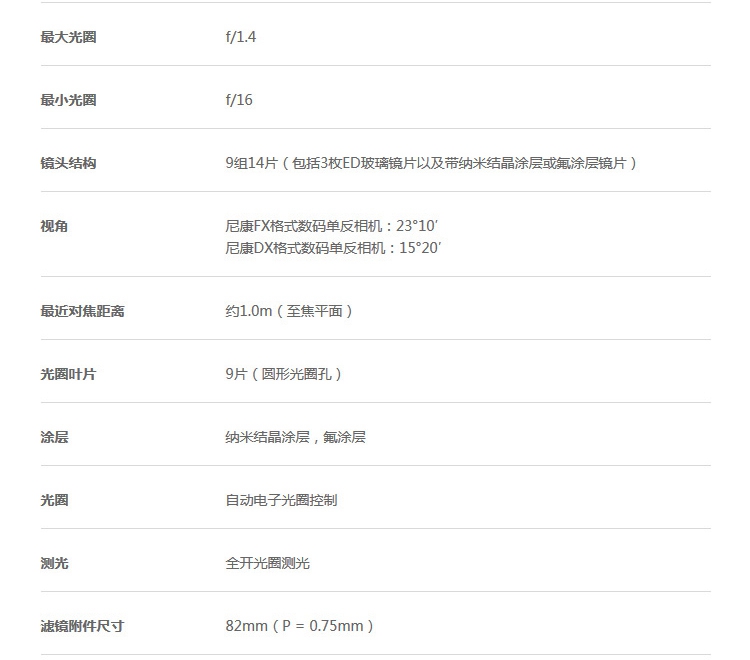Viewport: 750px width, 660px height.
Task: Select the 自动电子光圈控制 value
Action: (281, 500)
